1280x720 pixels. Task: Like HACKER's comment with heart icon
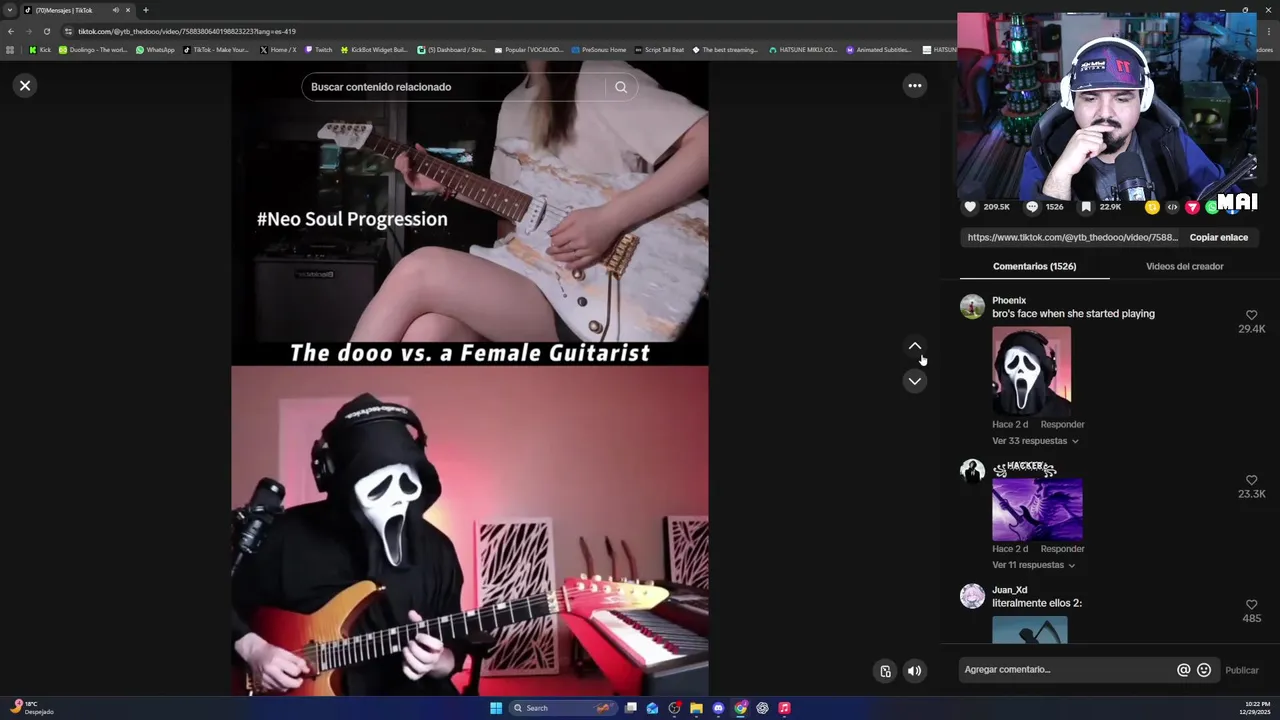[x=1251, y=480]
